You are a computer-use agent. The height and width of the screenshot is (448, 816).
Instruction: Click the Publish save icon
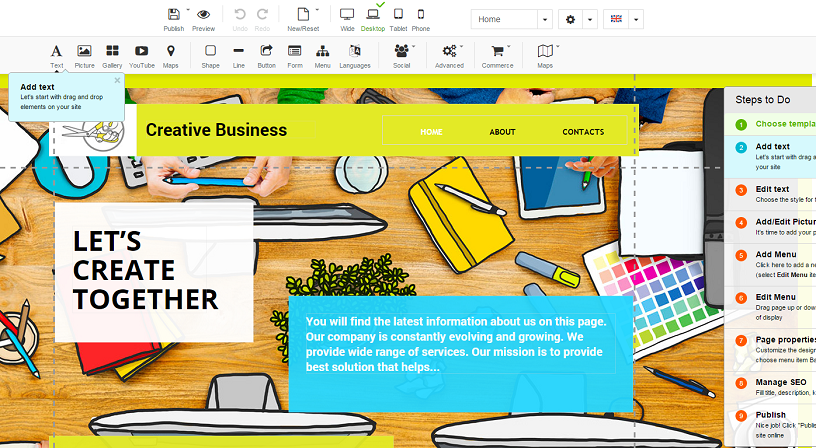[174, 15]
